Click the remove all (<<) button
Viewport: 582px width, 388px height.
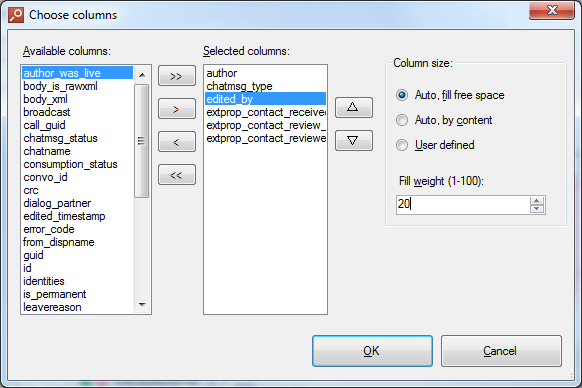tap(177, 175)
